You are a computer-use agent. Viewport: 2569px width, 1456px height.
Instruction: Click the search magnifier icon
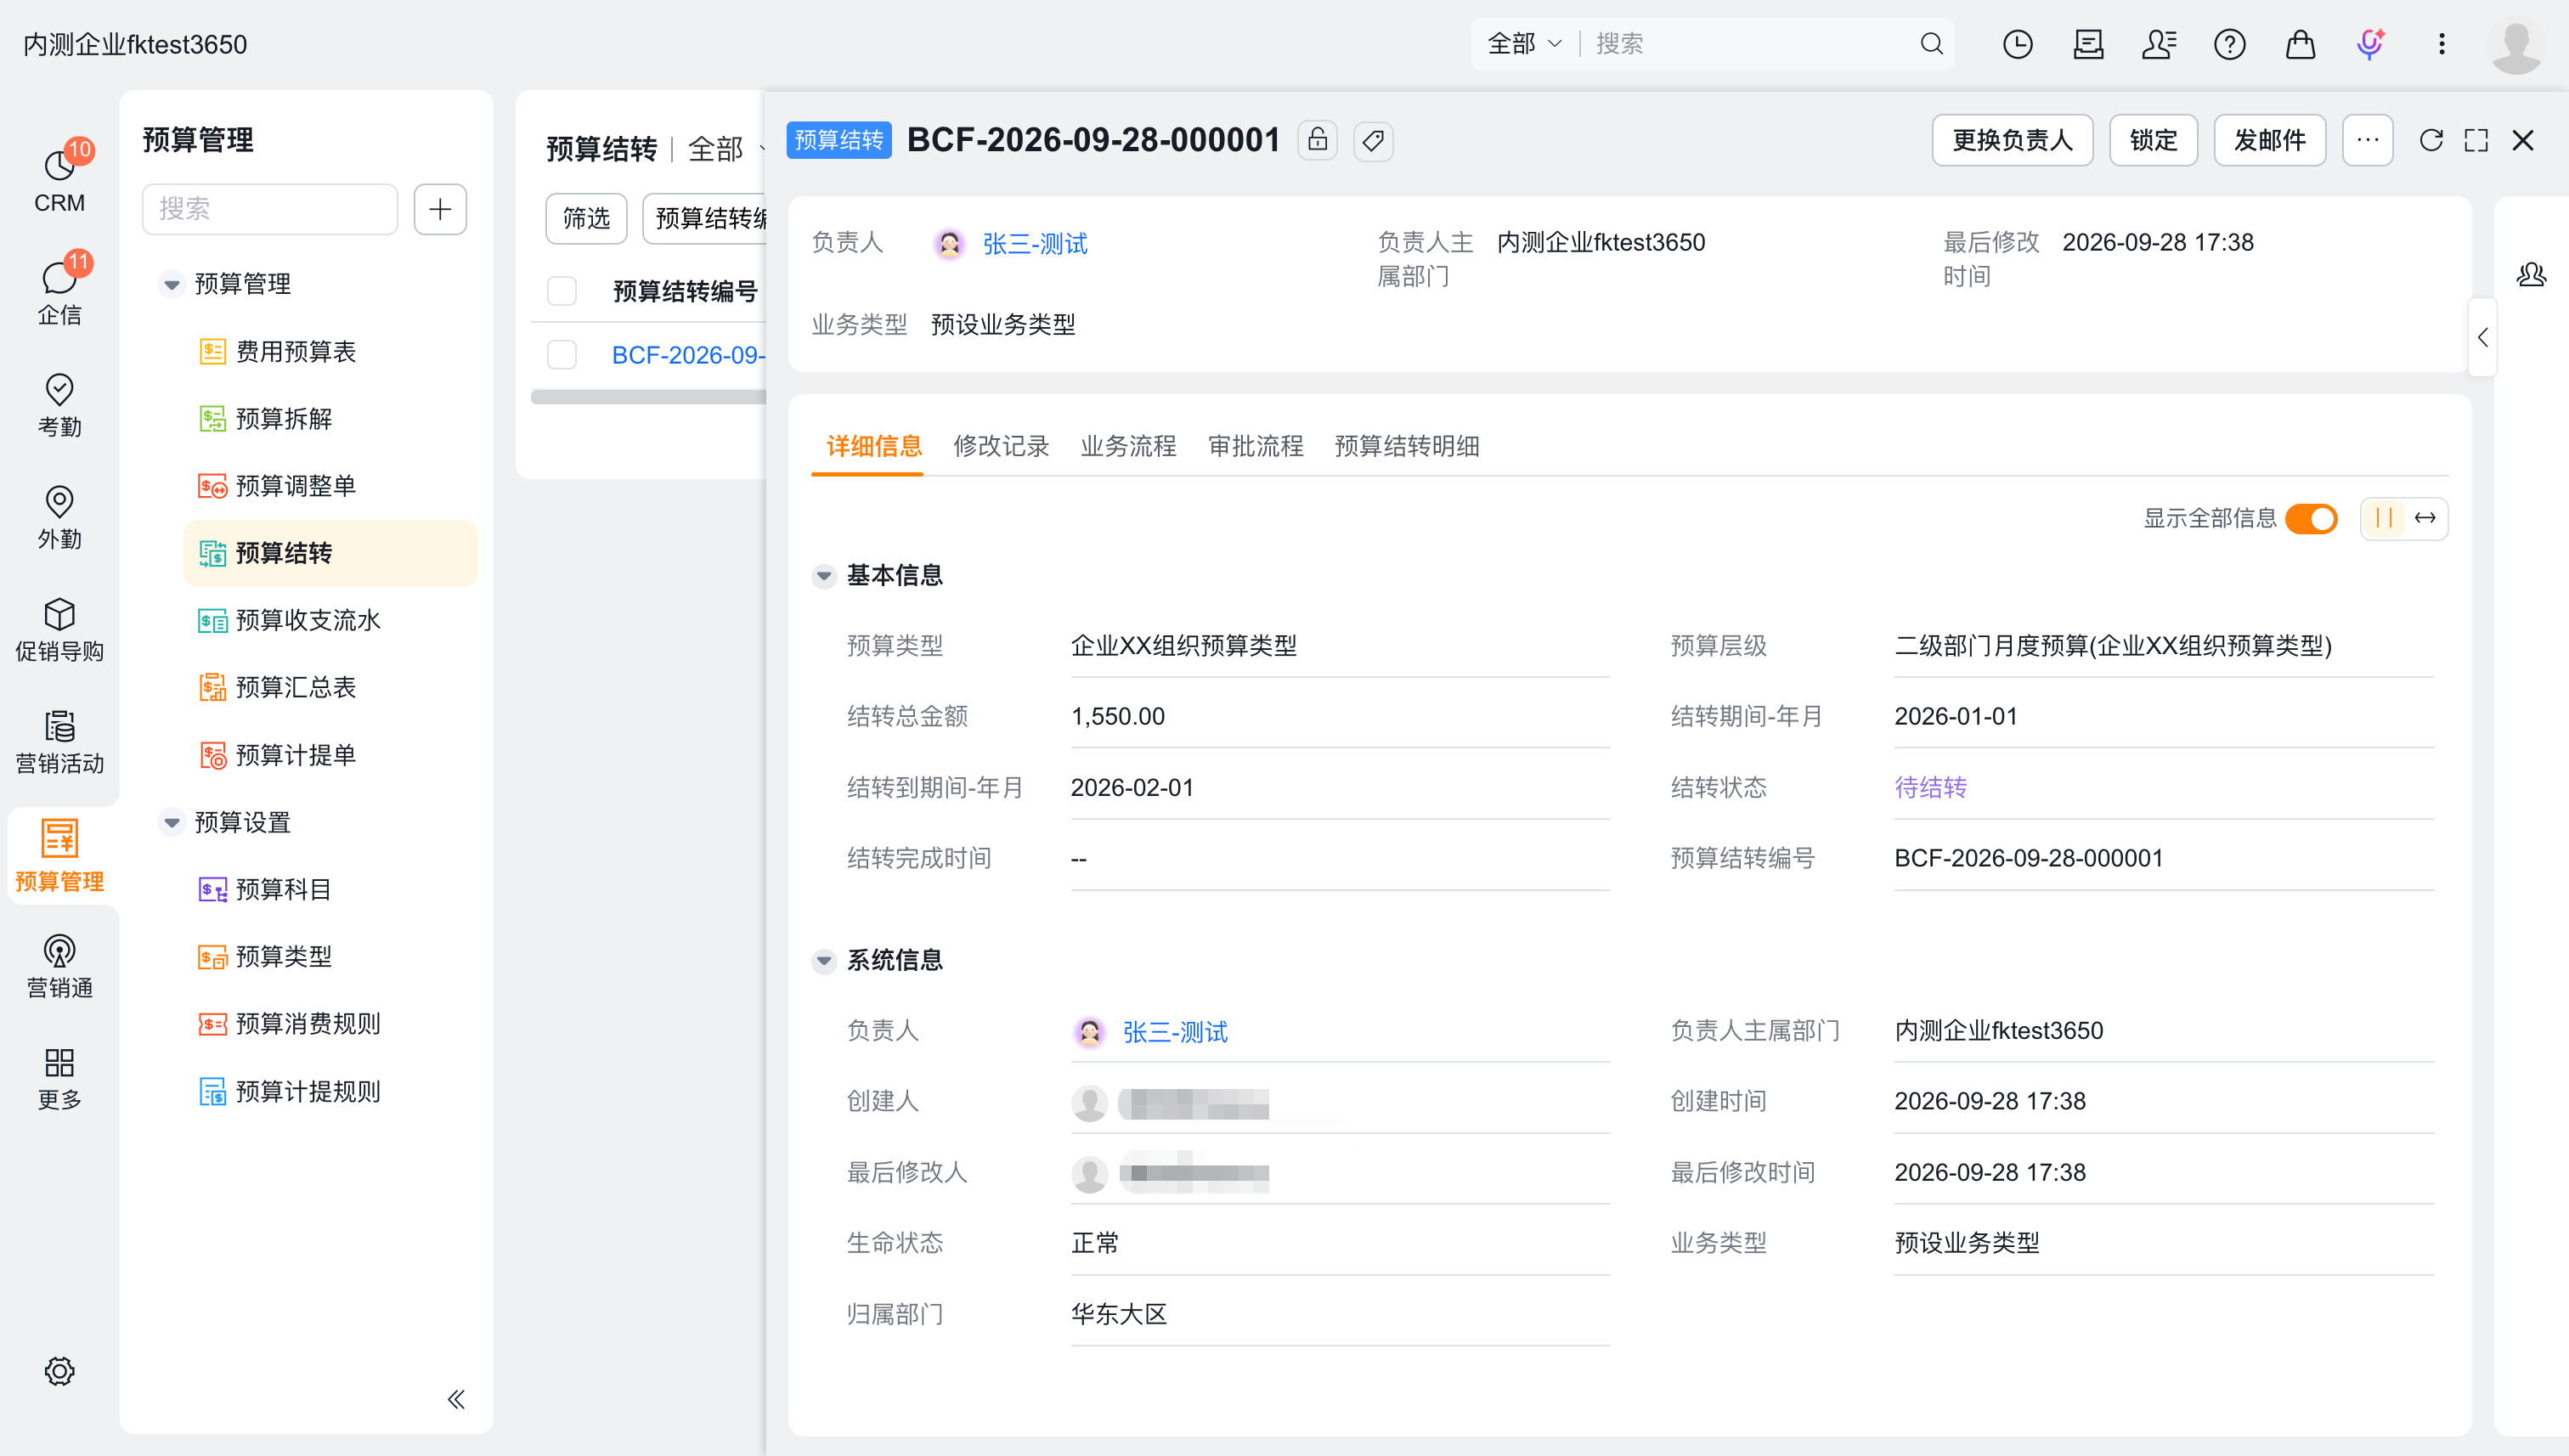(1932, 44)
